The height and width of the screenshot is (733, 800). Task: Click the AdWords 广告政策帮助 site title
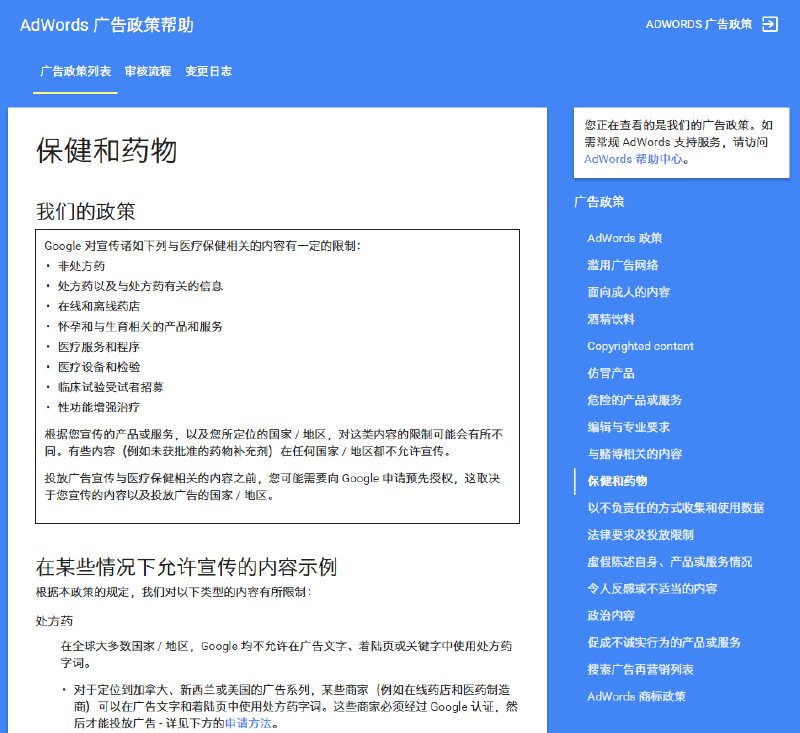point(107,25)
